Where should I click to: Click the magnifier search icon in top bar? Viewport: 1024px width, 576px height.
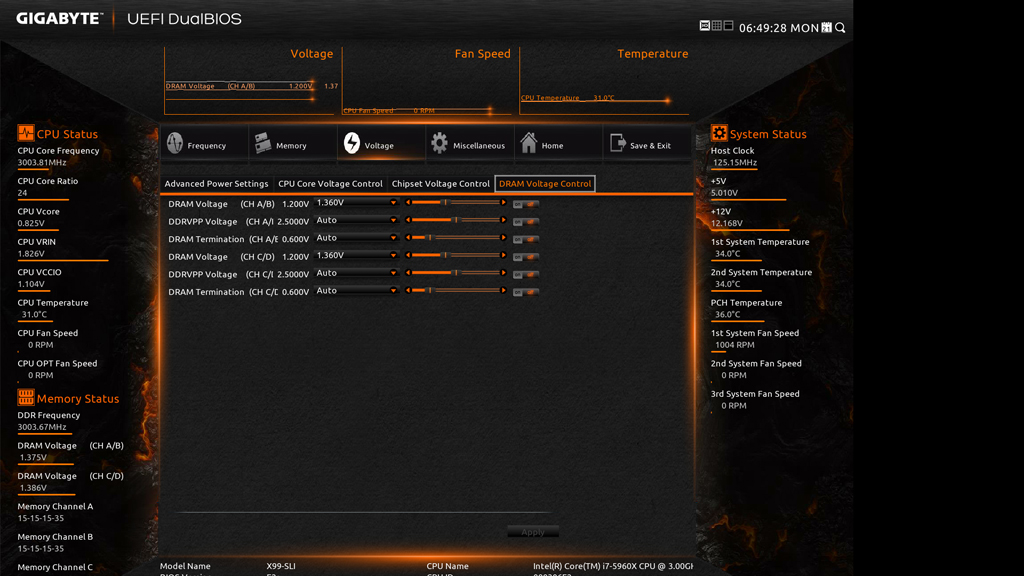[840, 28]
